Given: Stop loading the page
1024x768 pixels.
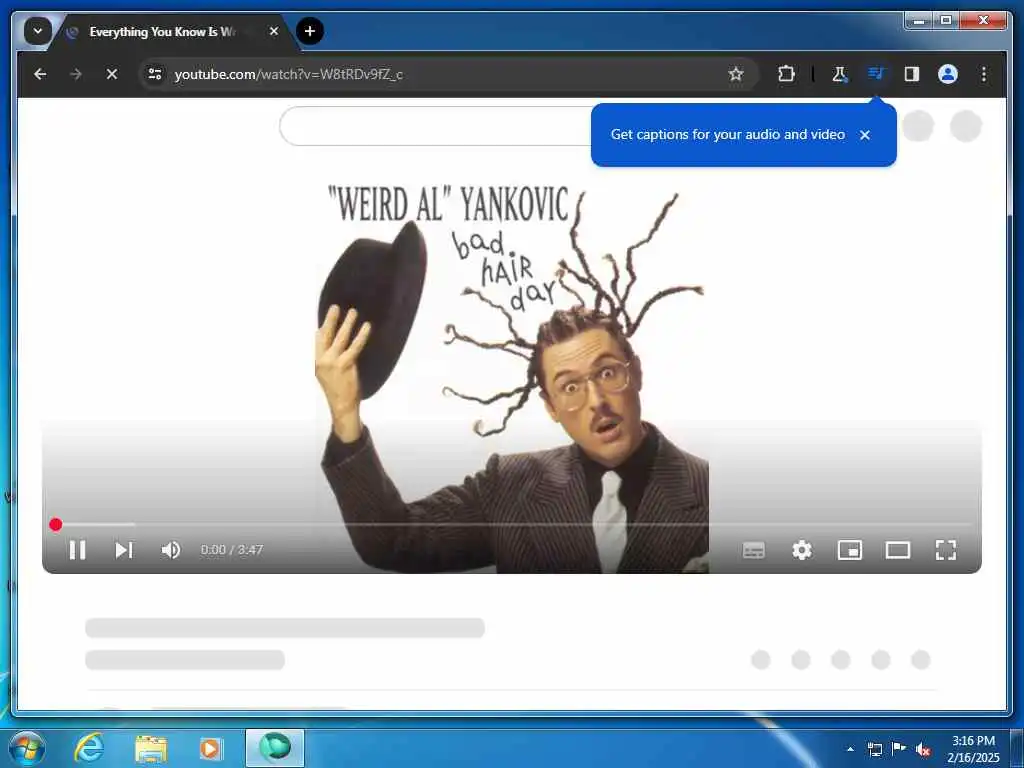Looking at the screenshot, I should 112,74.
